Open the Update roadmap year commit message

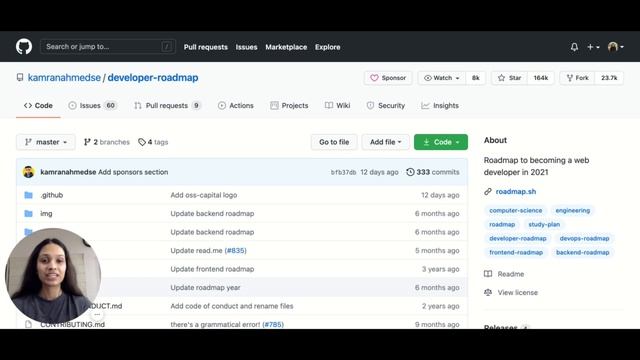205,287
